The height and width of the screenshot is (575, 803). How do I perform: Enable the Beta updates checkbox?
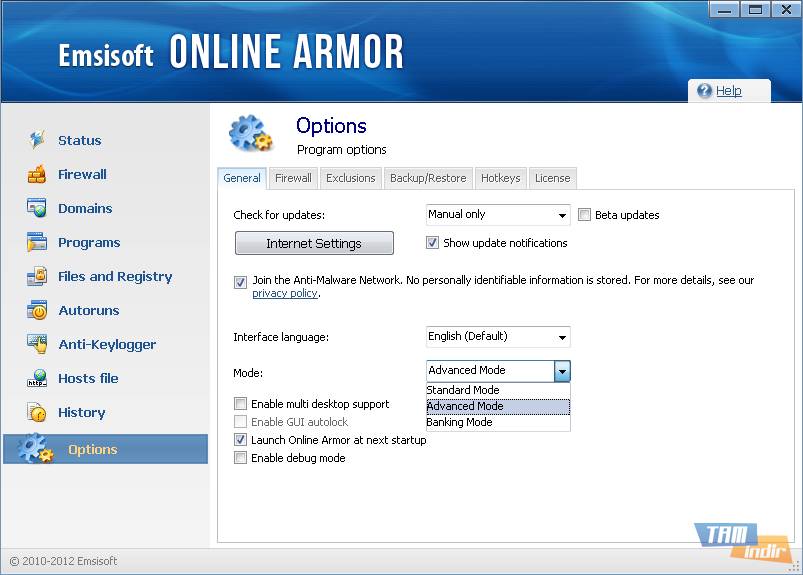coord(585,215)
